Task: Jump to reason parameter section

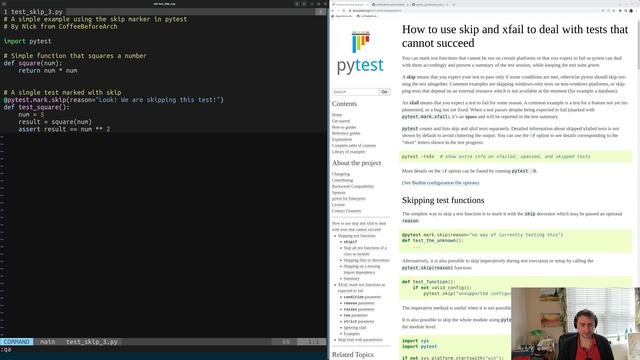Action: coord(359,303)
